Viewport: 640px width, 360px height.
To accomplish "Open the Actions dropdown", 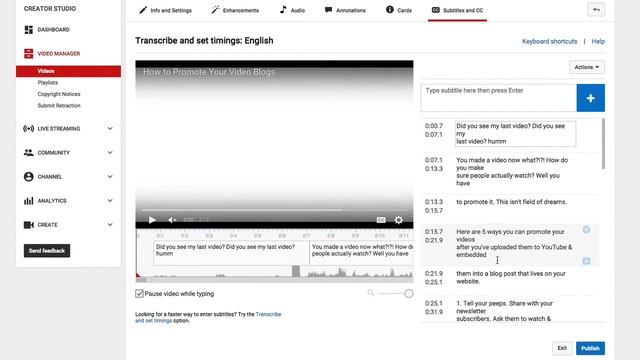I will coord(587,67).
